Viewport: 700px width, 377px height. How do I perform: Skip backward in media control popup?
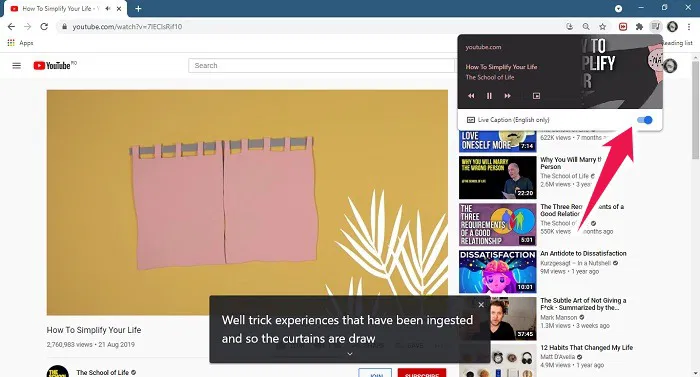coord(471,96)
